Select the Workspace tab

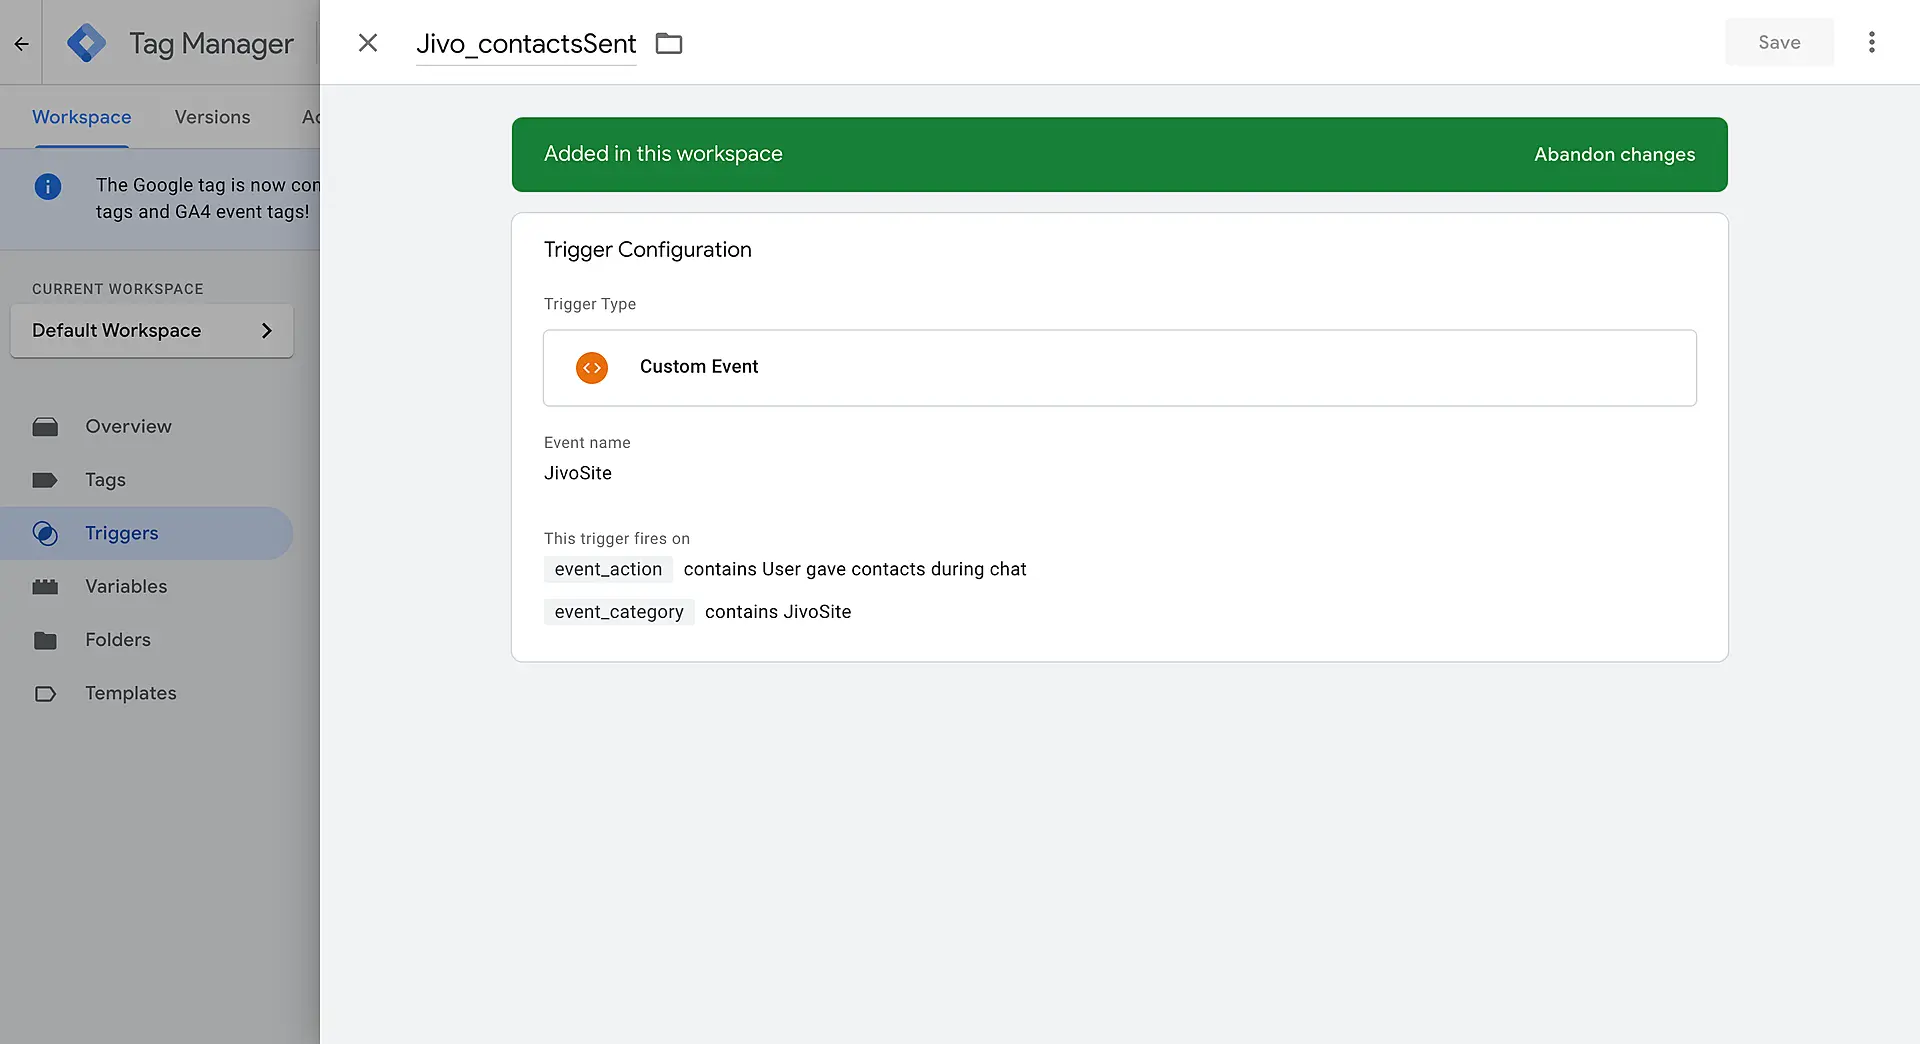click(82, 117)
